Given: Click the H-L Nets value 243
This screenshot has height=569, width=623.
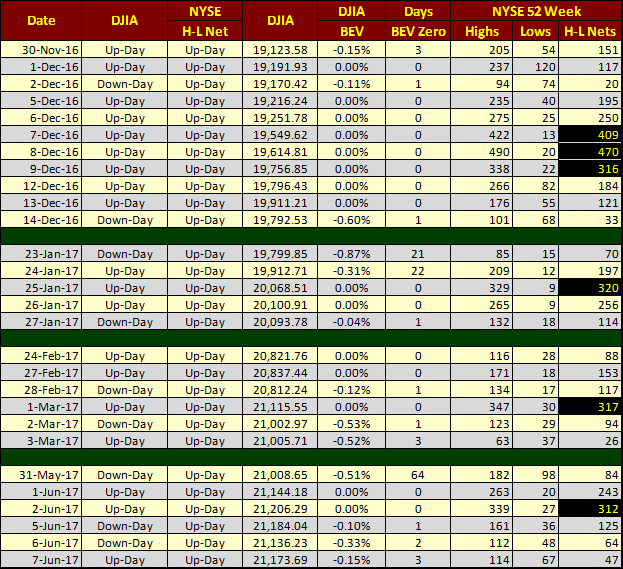Looking at the screenshot, I should pos(590,492).
